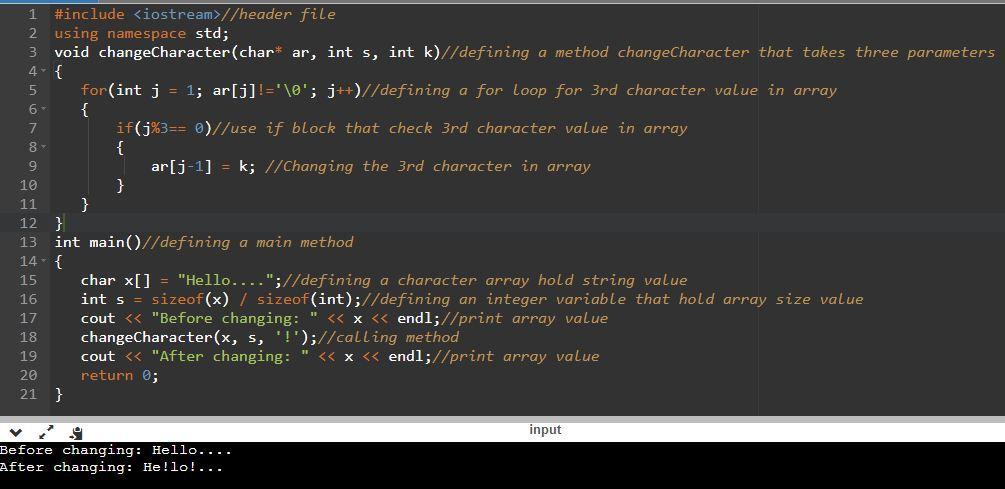The image size is (1005, 489).
Task: Click the "changeCharacter(x, s, '!')" call
Action: pos(194,337)
